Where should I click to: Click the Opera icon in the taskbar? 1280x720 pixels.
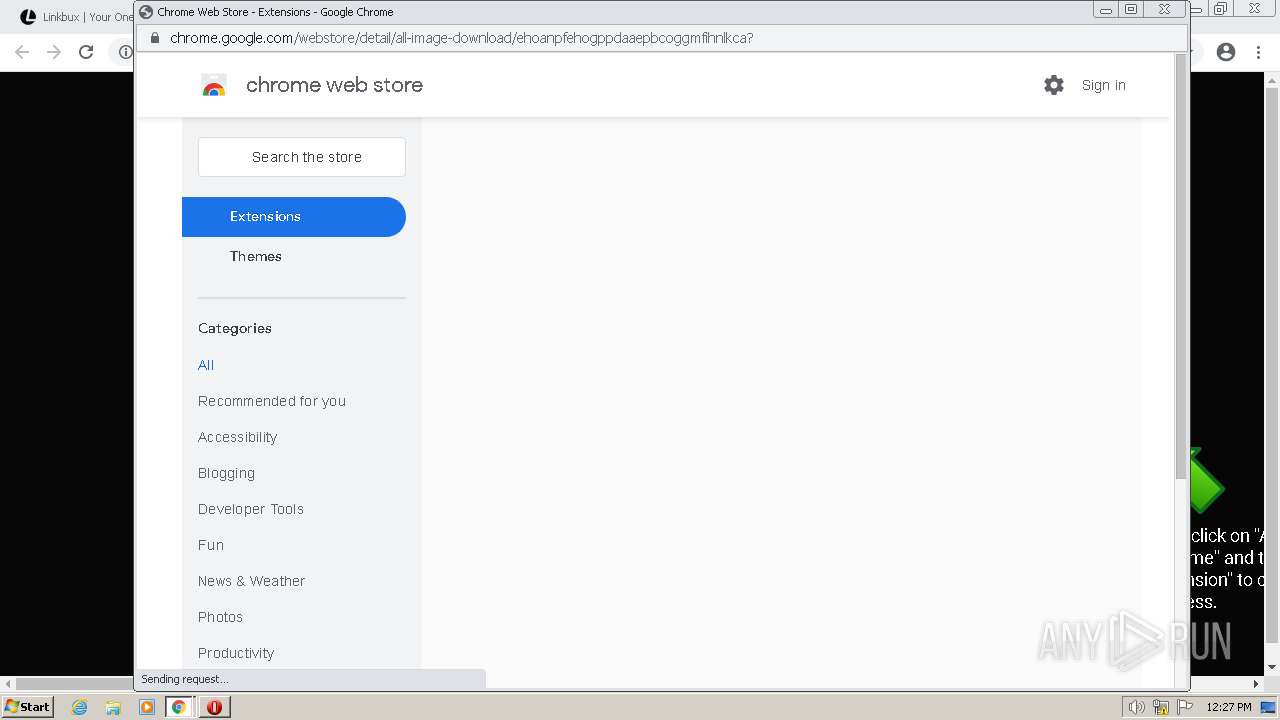click(214, 707)
